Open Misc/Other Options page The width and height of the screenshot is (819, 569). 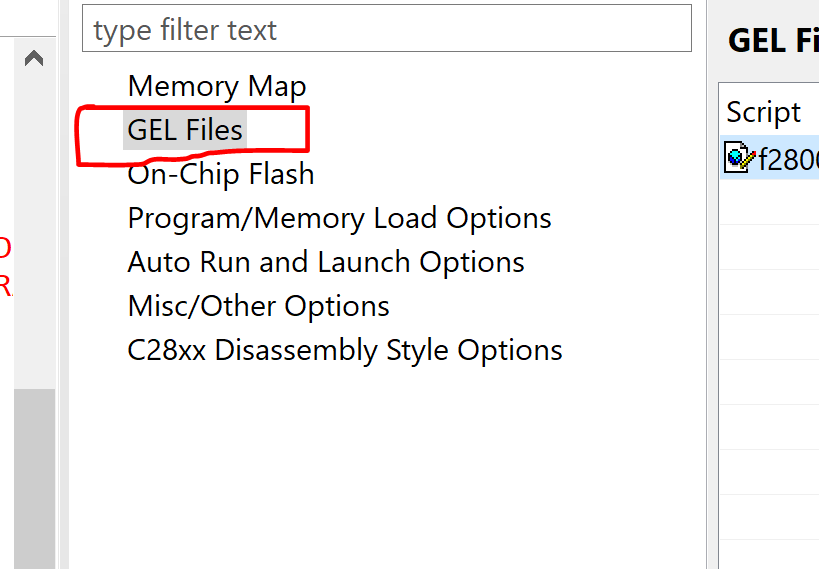coord(259,306)
